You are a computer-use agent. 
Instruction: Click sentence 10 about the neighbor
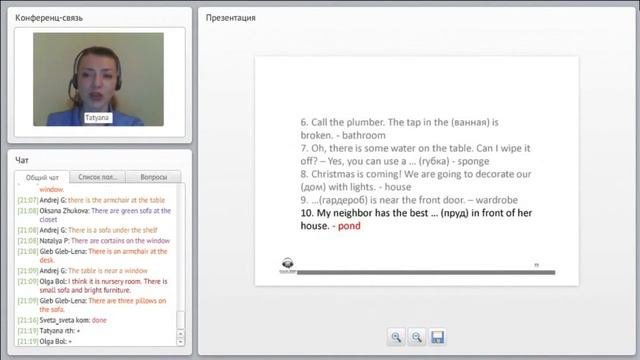click(416, 219)
